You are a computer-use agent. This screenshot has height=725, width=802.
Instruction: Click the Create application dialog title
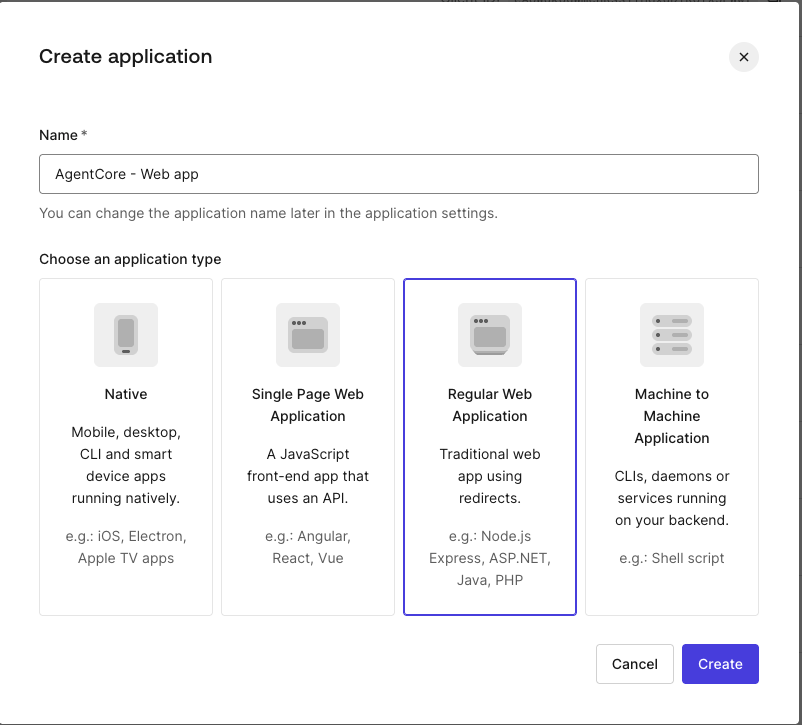[125, 57]
